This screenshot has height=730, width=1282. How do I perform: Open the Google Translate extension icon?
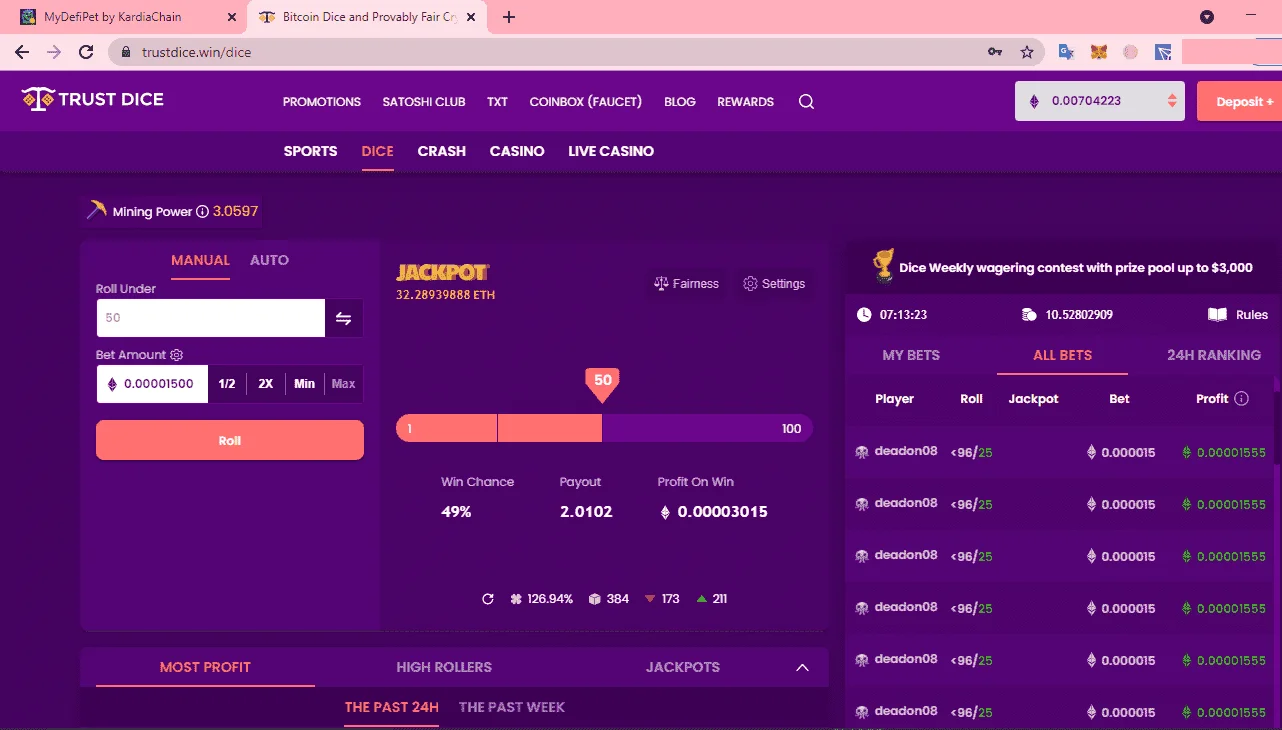point(1067,52)
